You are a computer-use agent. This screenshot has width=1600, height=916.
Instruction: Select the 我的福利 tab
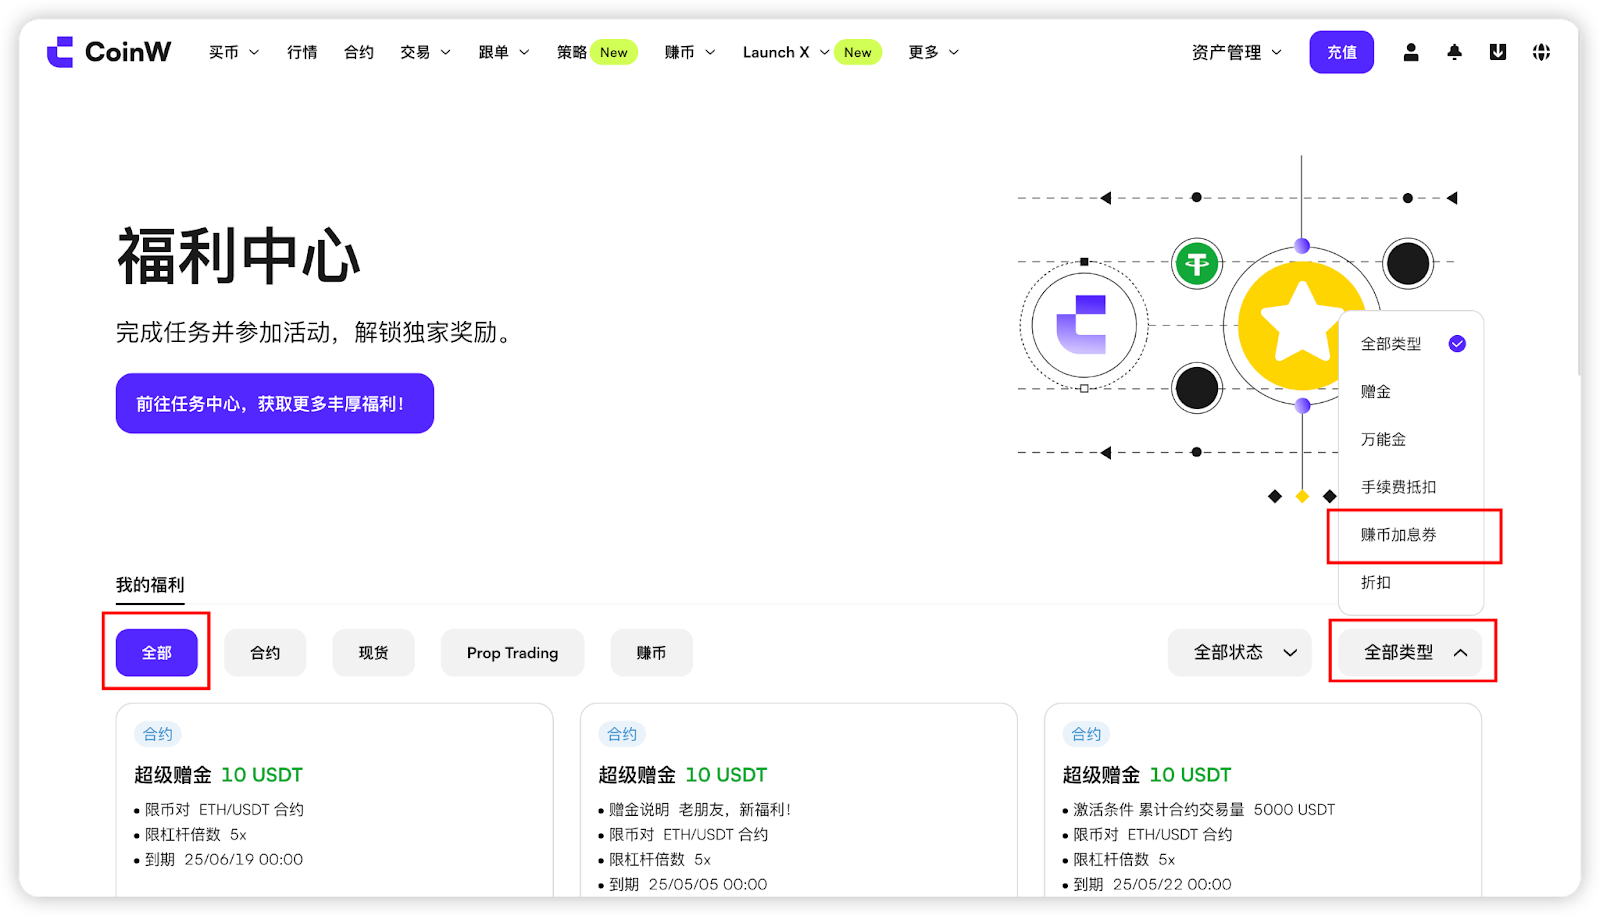click(150, 585)
